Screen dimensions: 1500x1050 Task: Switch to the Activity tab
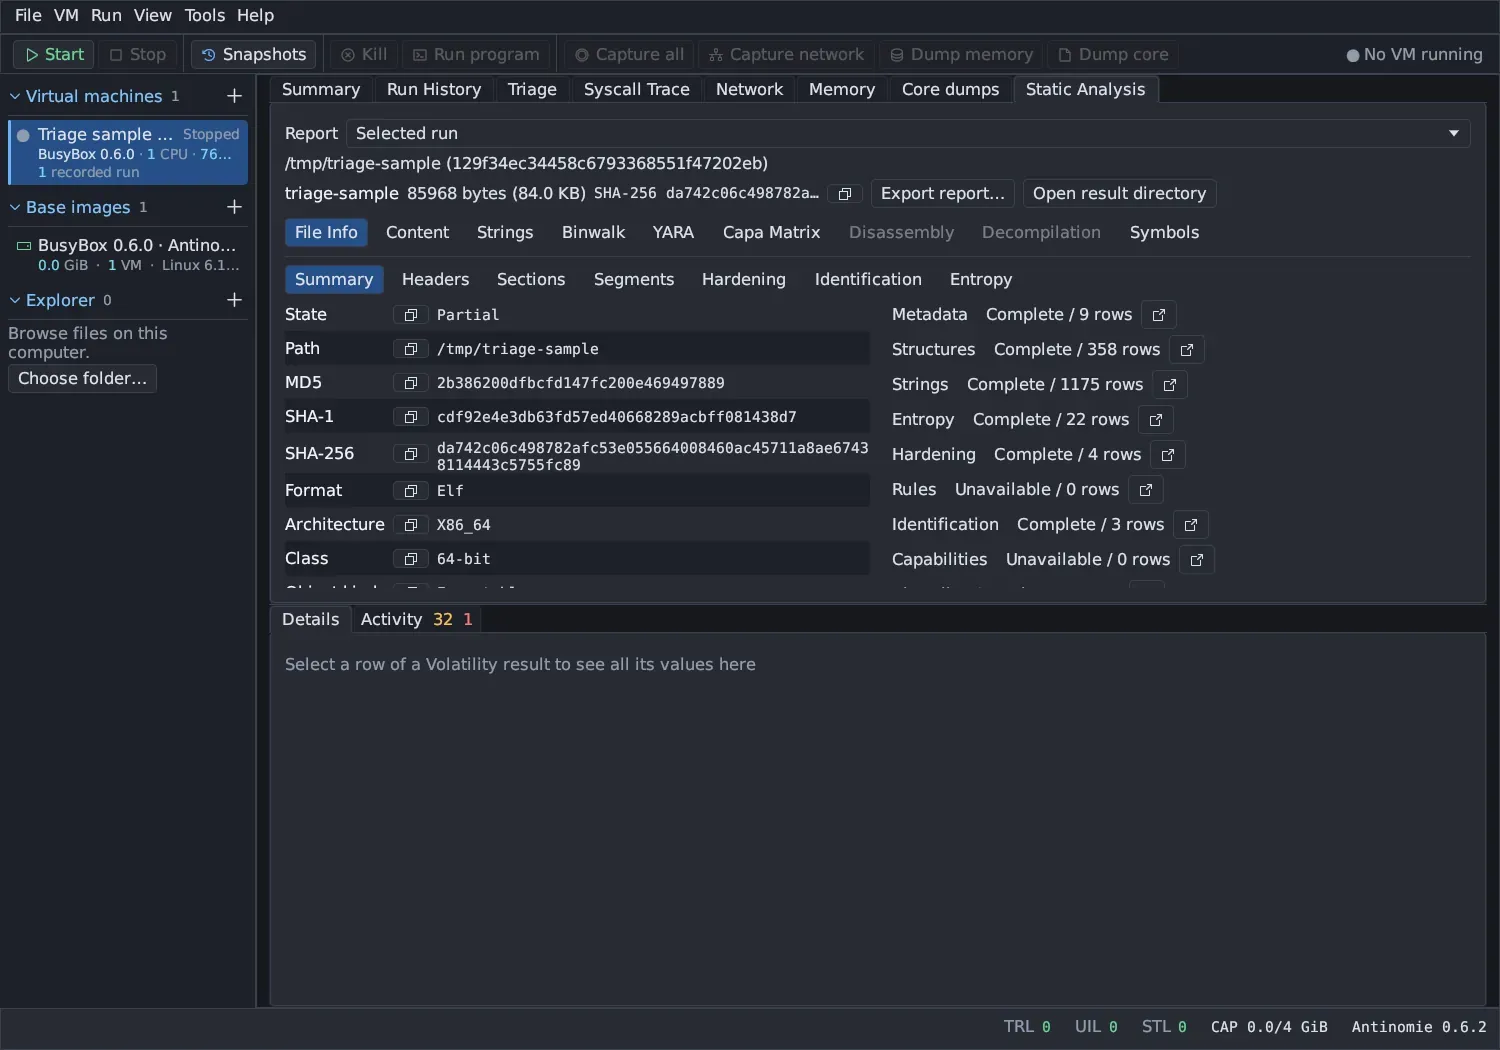point(416,620)
